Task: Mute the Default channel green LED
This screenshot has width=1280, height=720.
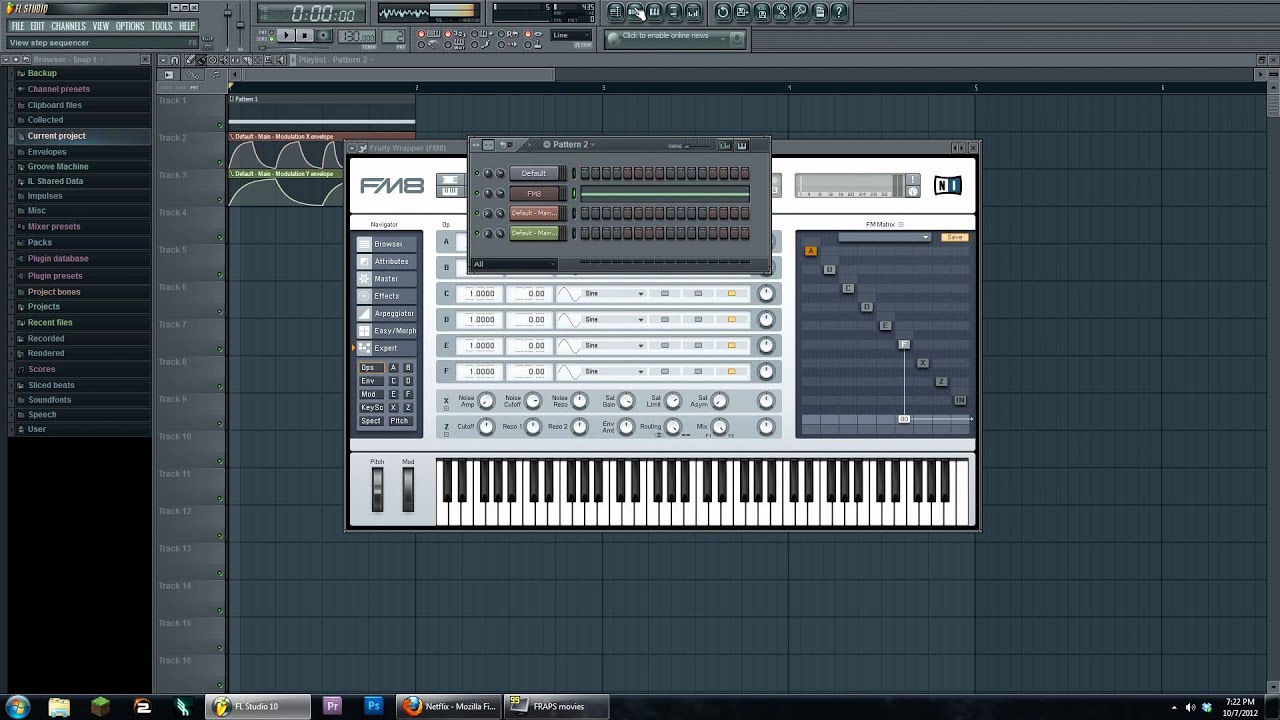Action: tap(477, 173)
